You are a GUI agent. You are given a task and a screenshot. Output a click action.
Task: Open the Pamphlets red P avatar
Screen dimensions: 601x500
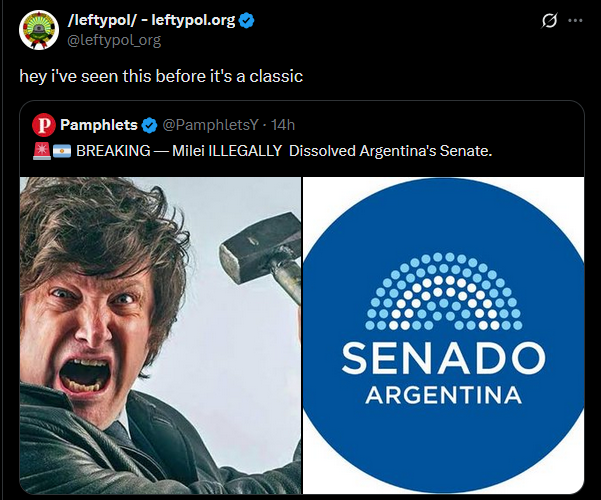[x=44, y=125]
